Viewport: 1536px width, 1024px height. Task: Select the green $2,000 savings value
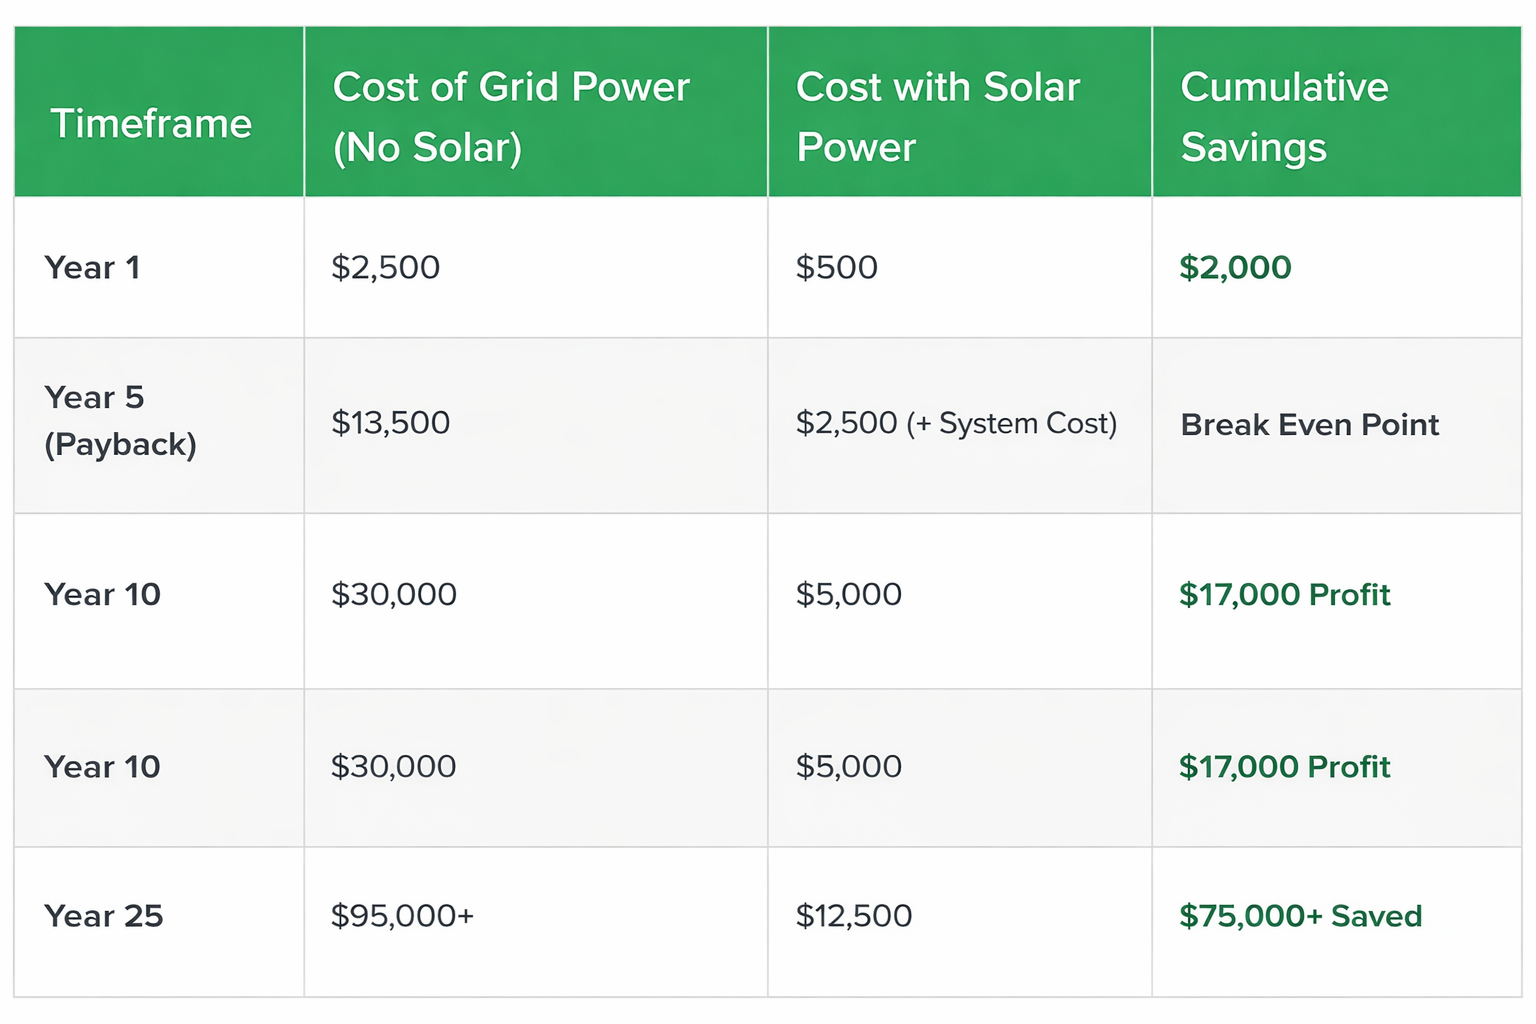pyautogui.click(x=1235, y=268)
